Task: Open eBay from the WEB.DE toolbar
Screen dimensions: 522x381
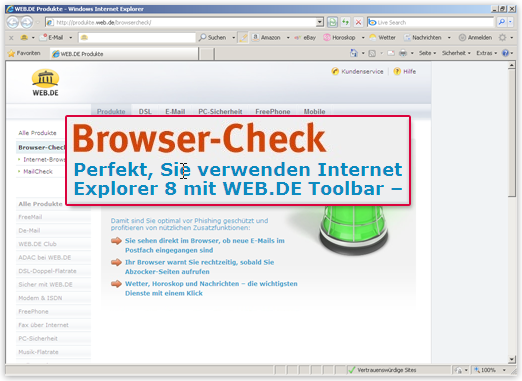Action: click(305, 38)
